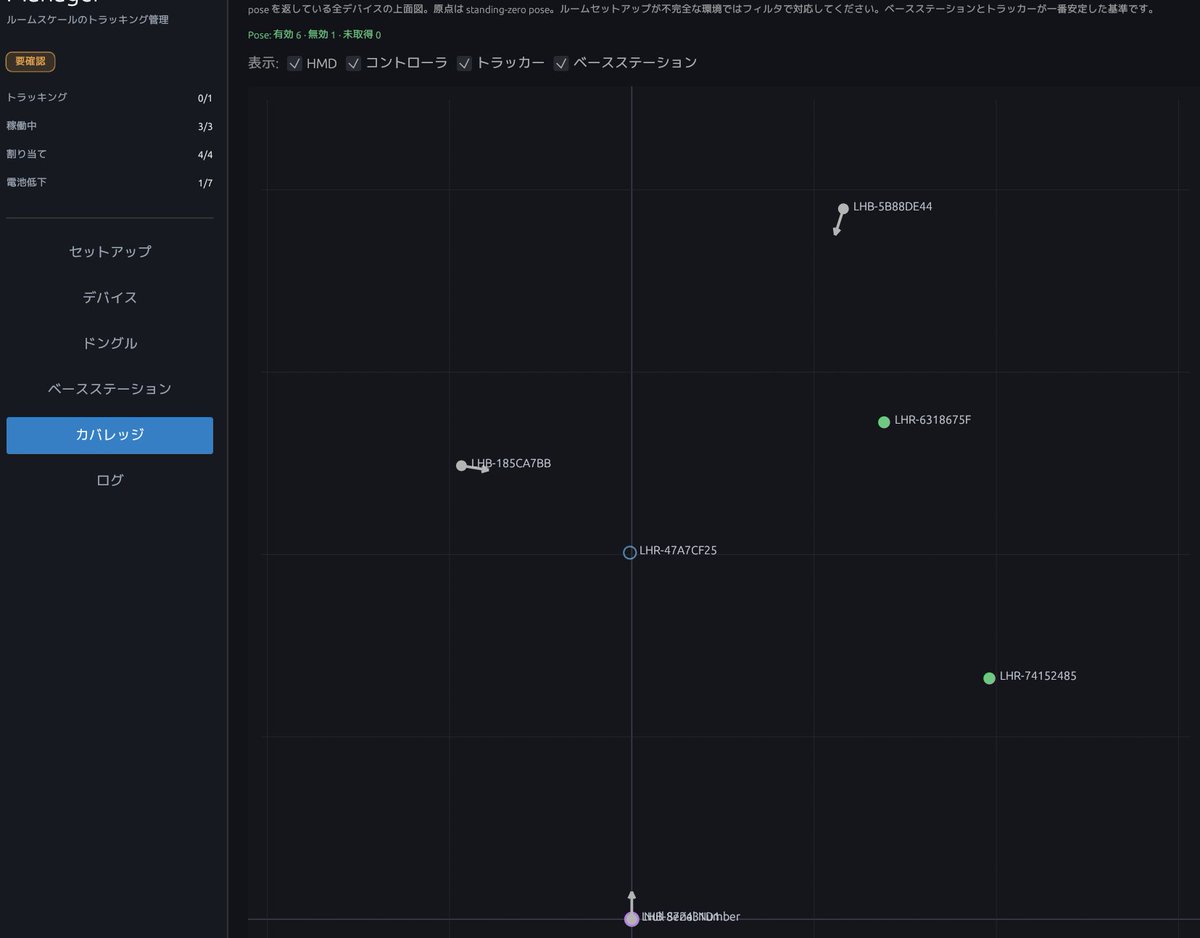Click the トラッキング 0/1 stat row

click(x=110, y=98)
